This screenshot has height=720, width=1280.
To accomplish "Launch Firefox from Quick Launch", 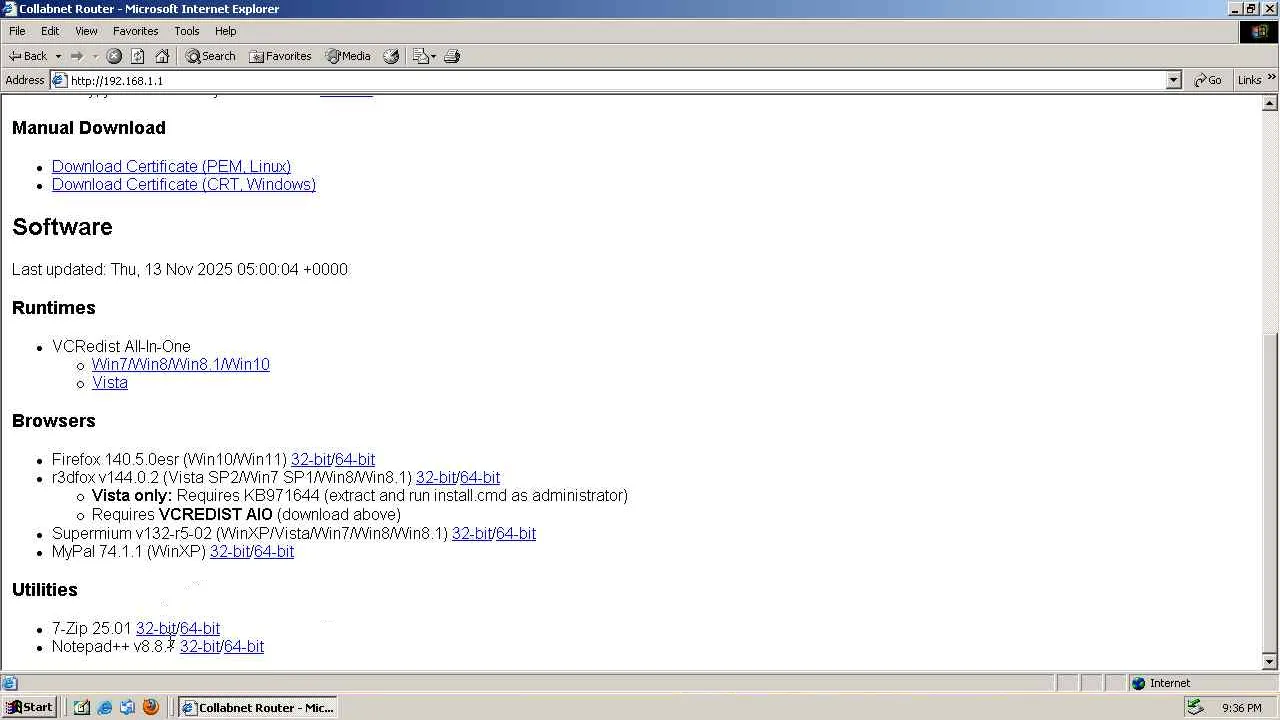I will coord(151,707).
